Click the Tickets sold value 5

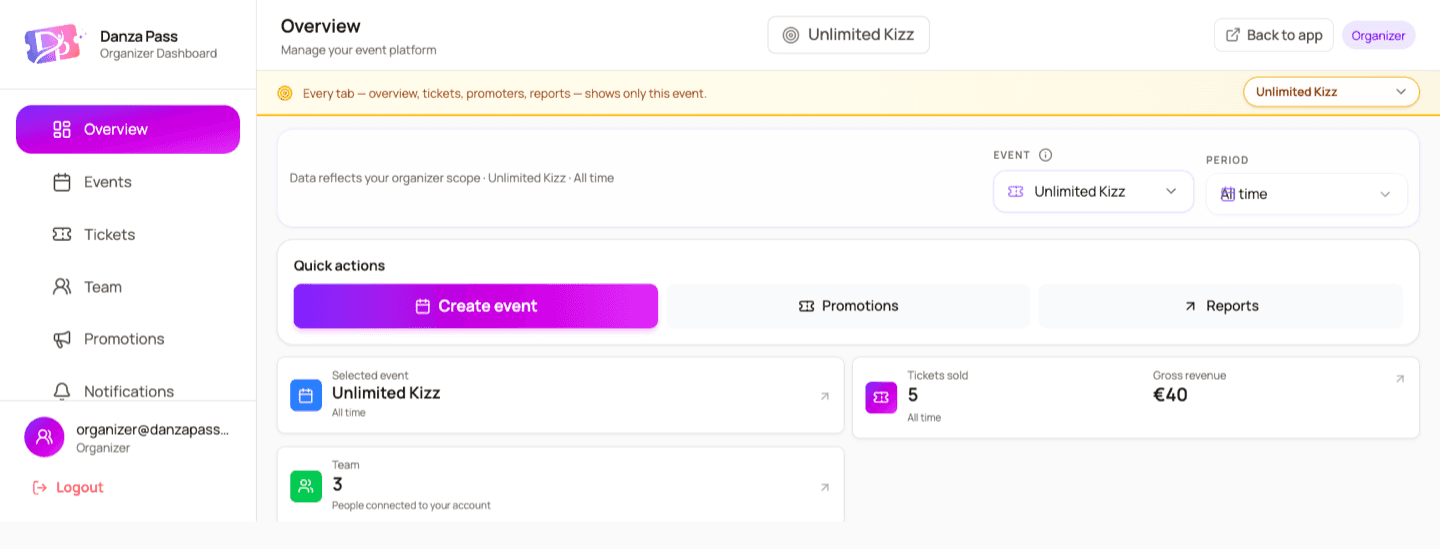point(913,395)
